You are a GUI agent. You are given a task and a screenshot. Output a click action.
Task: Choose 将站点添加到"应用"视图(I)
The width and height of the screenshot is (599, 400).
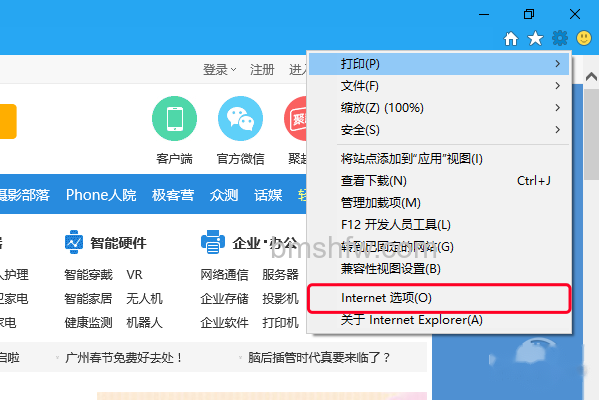click(x=439, y=159)
